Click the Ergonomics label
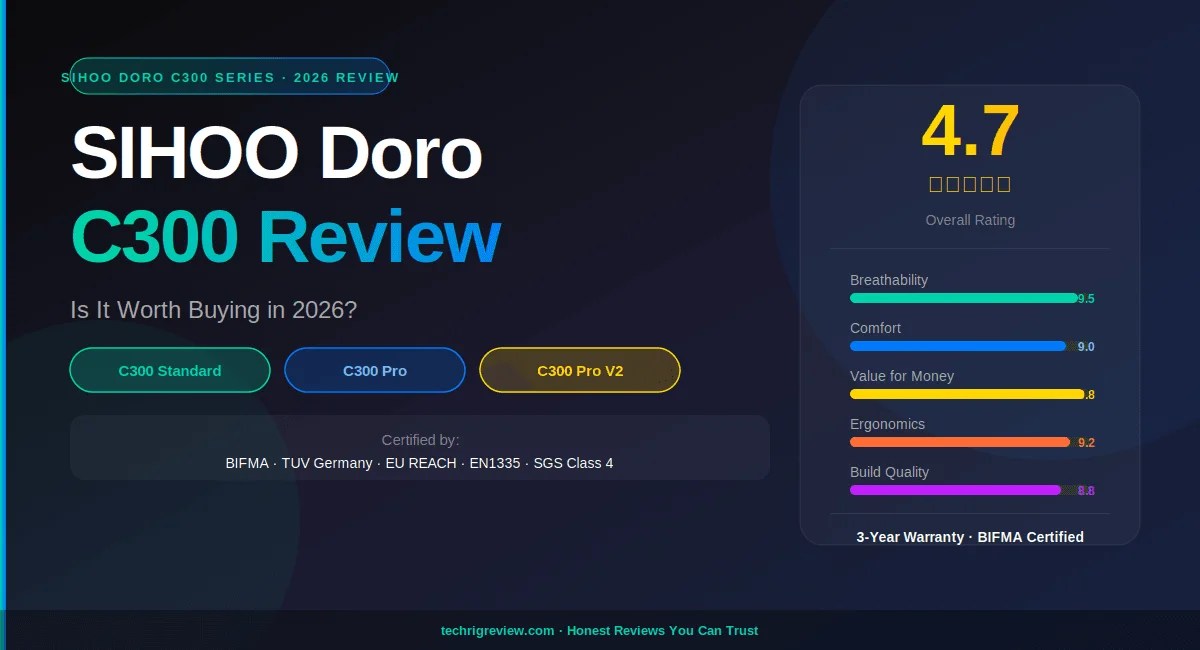This screenshot has height=650, width=1200. point(888,424)
